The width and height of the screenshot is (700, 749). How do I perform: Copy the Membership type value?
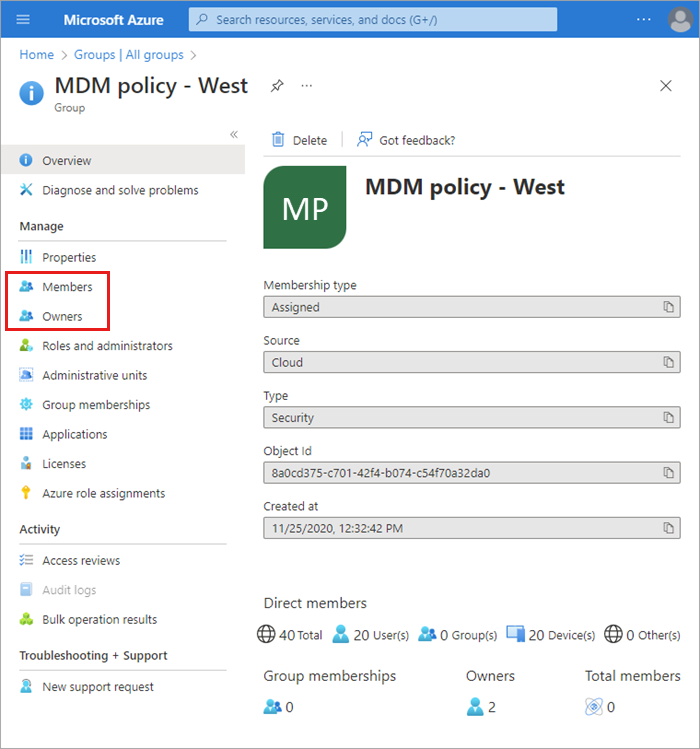[669, 307]
